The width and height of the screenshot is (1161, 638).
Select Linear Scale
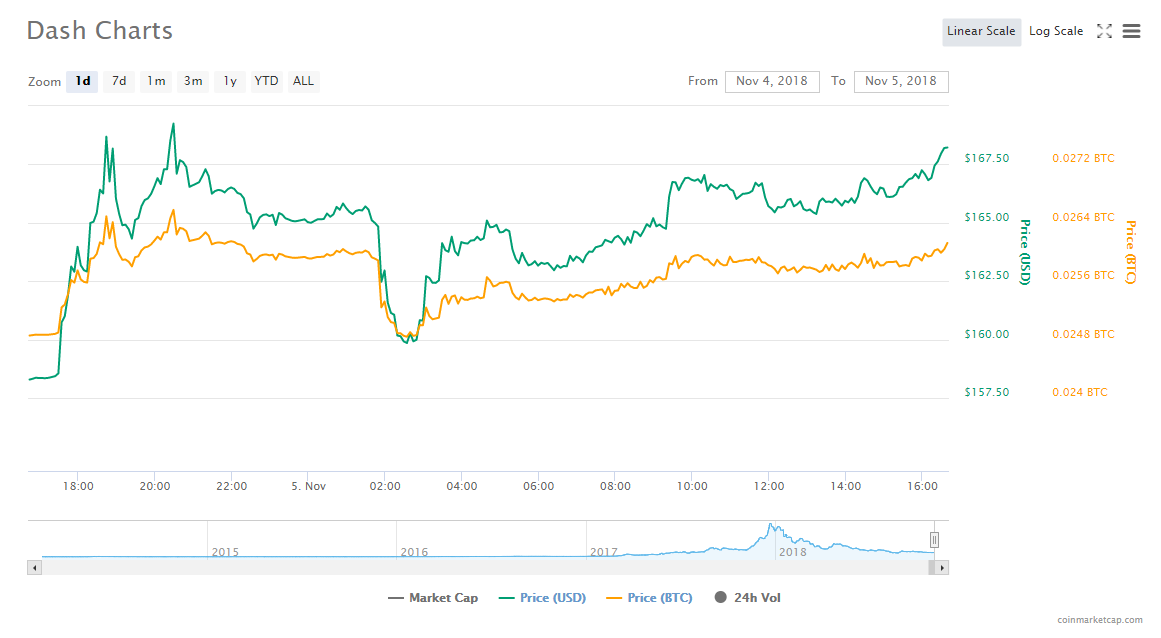click(981, 31)
